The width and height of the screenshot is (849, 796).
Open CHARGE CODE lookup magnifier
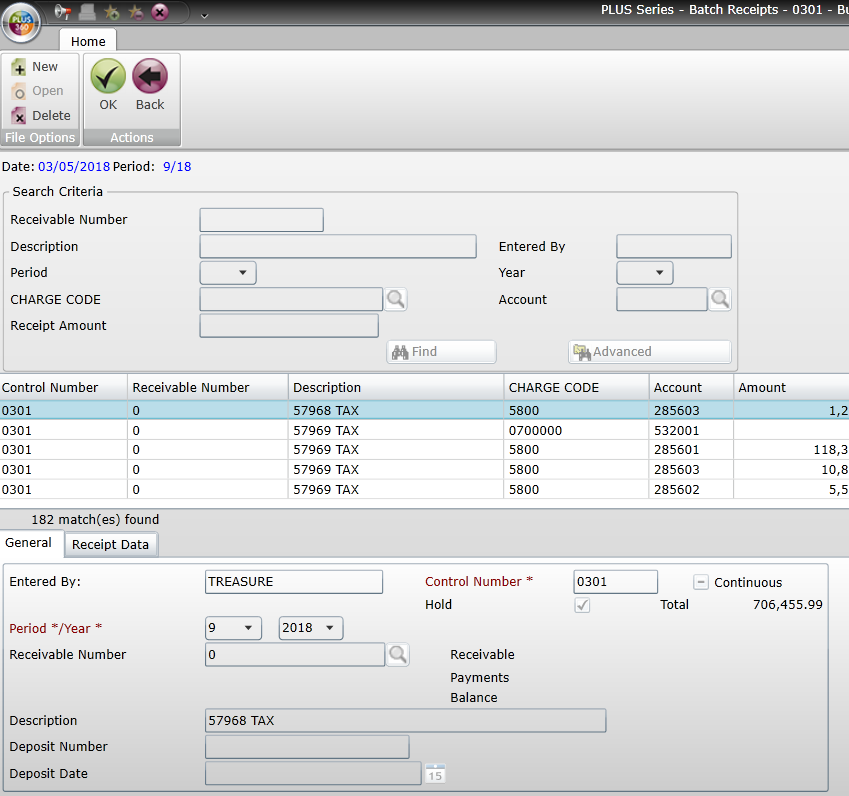click(x=397, y=299)
